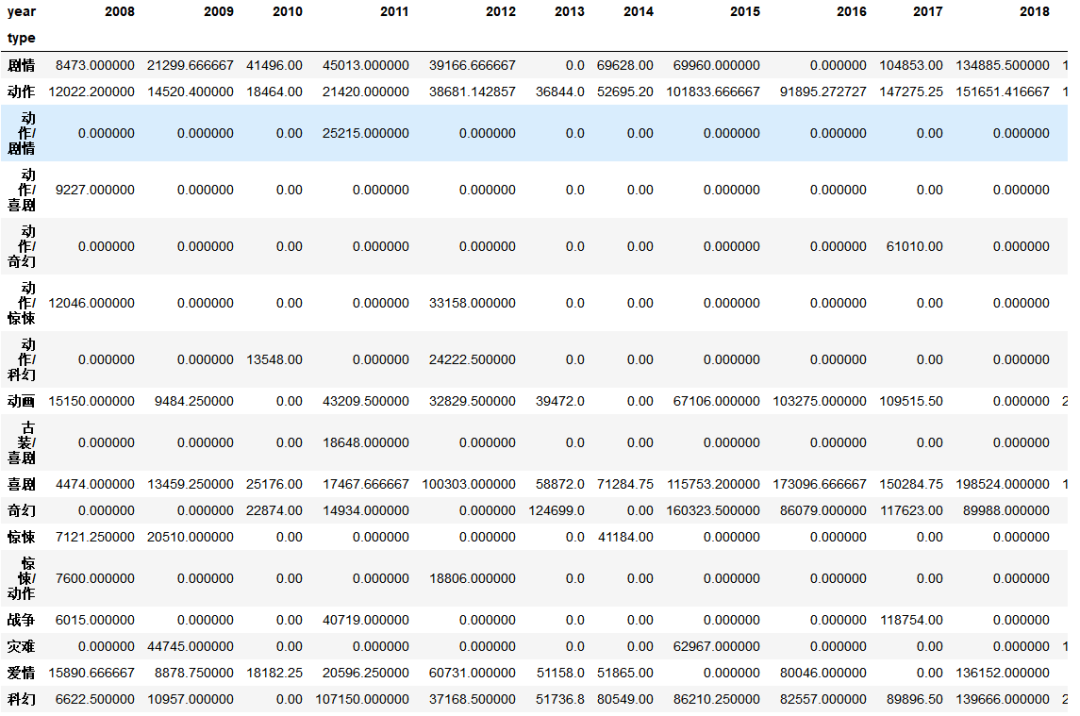Select cell value 118754.00
Screen dimensions: 1080x716
pos(911,620)
